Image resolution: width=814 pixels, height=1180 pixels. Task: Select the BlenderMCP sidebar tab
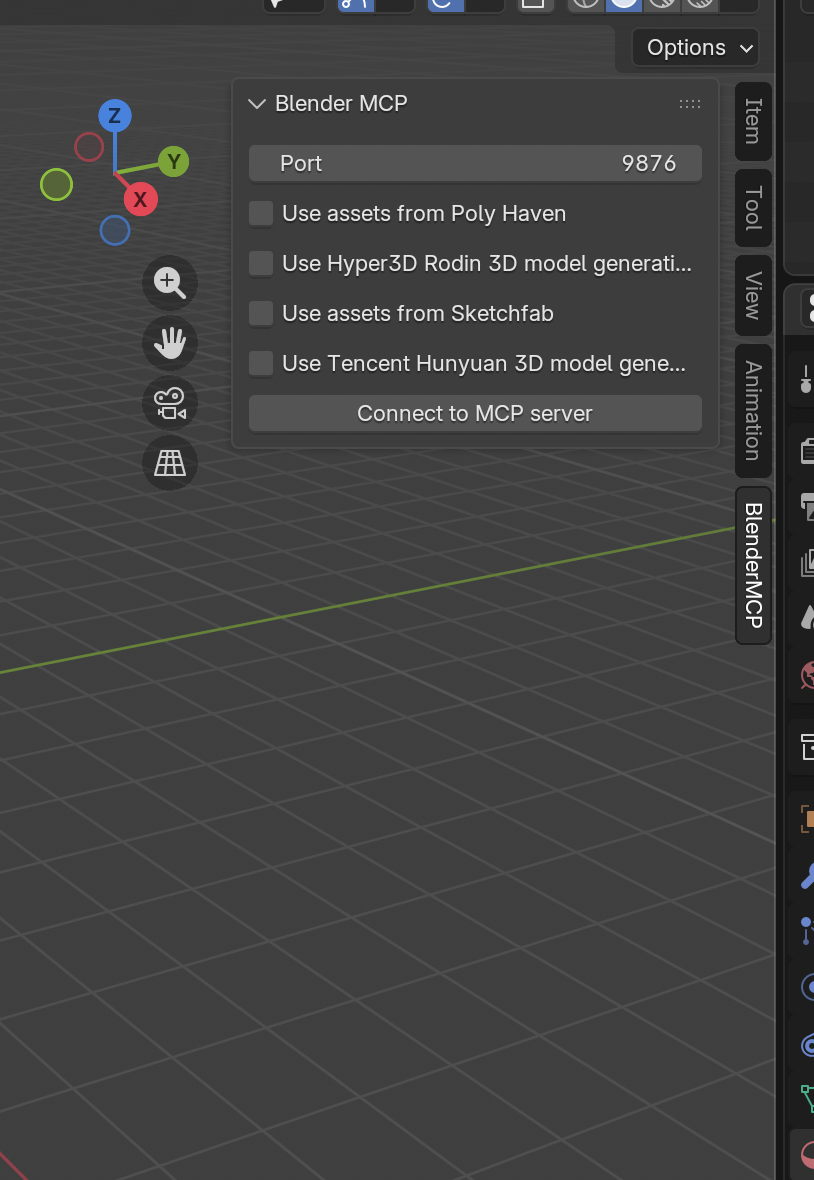[753, 565]
